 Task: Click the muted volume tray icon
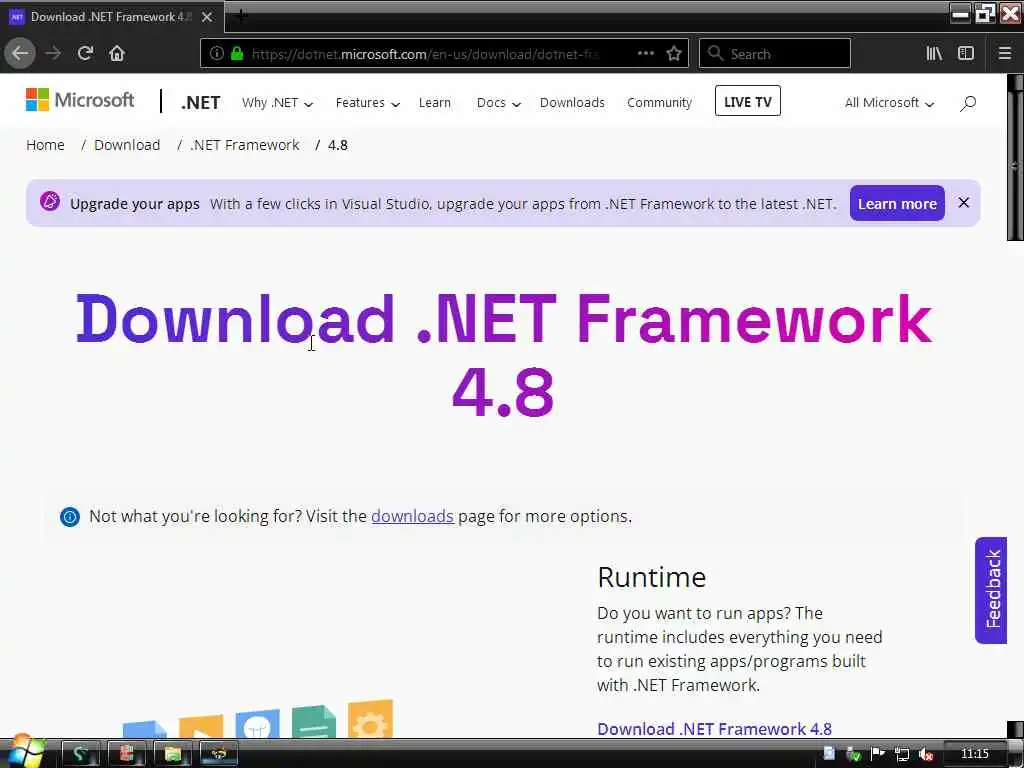(x=926, y=754)
